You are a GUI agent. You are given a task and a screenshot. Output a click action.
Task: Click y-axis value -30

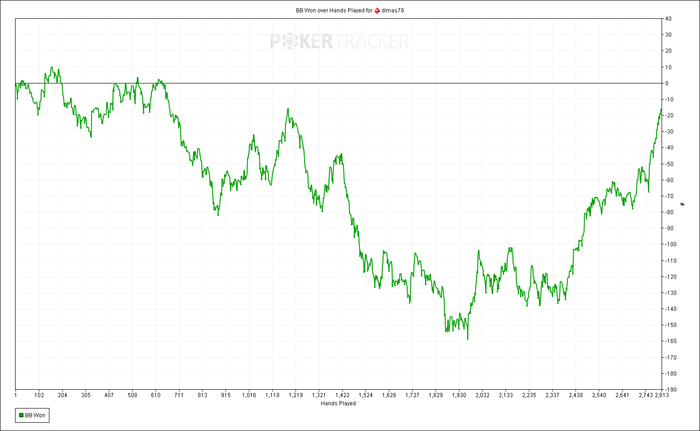669,131
